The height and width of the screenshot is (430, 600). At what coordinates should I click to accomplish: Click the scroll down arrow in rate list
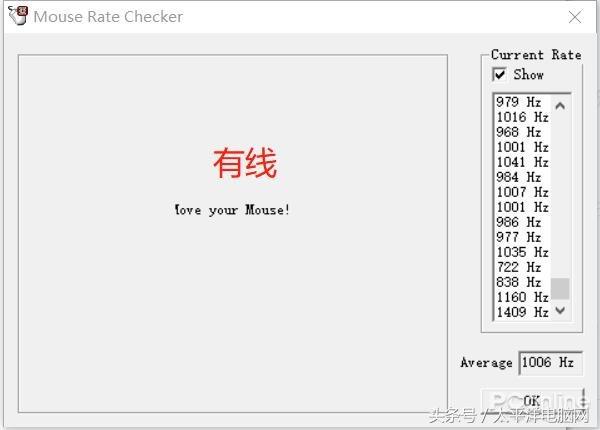click(560, 310)
